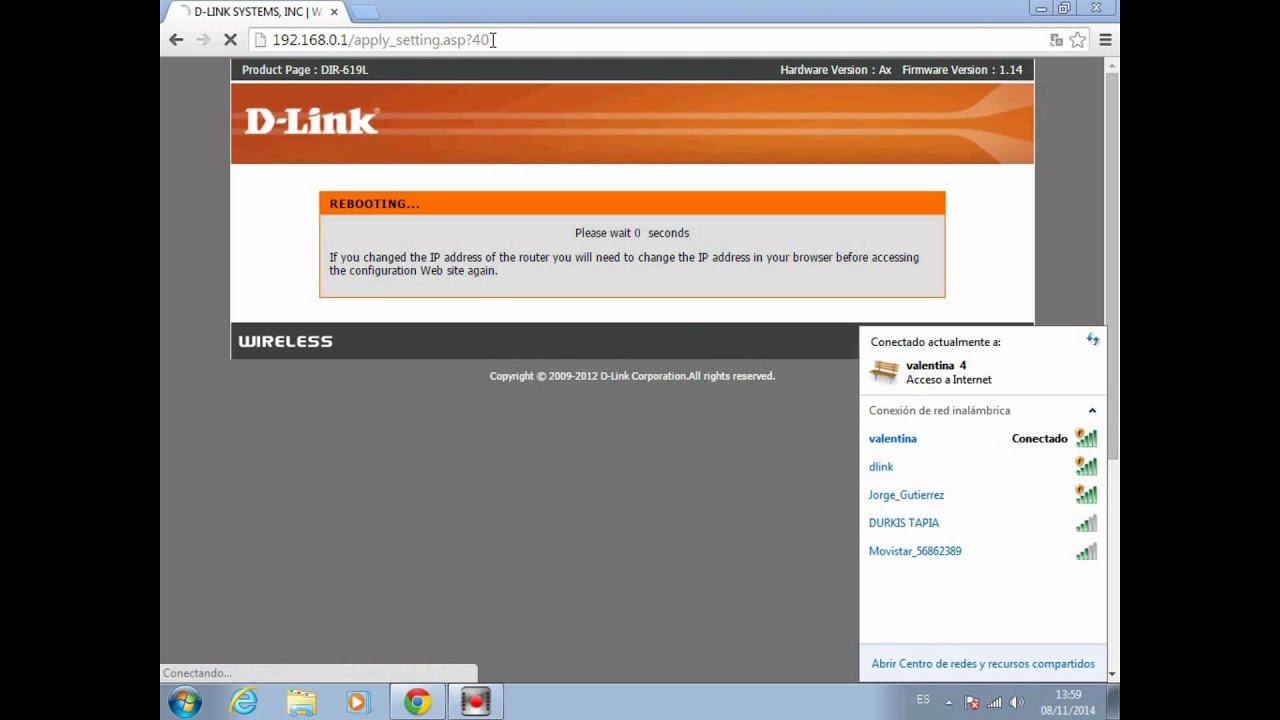
Task: Click the volume speaker tray icon
Action: coord(1017,703)
